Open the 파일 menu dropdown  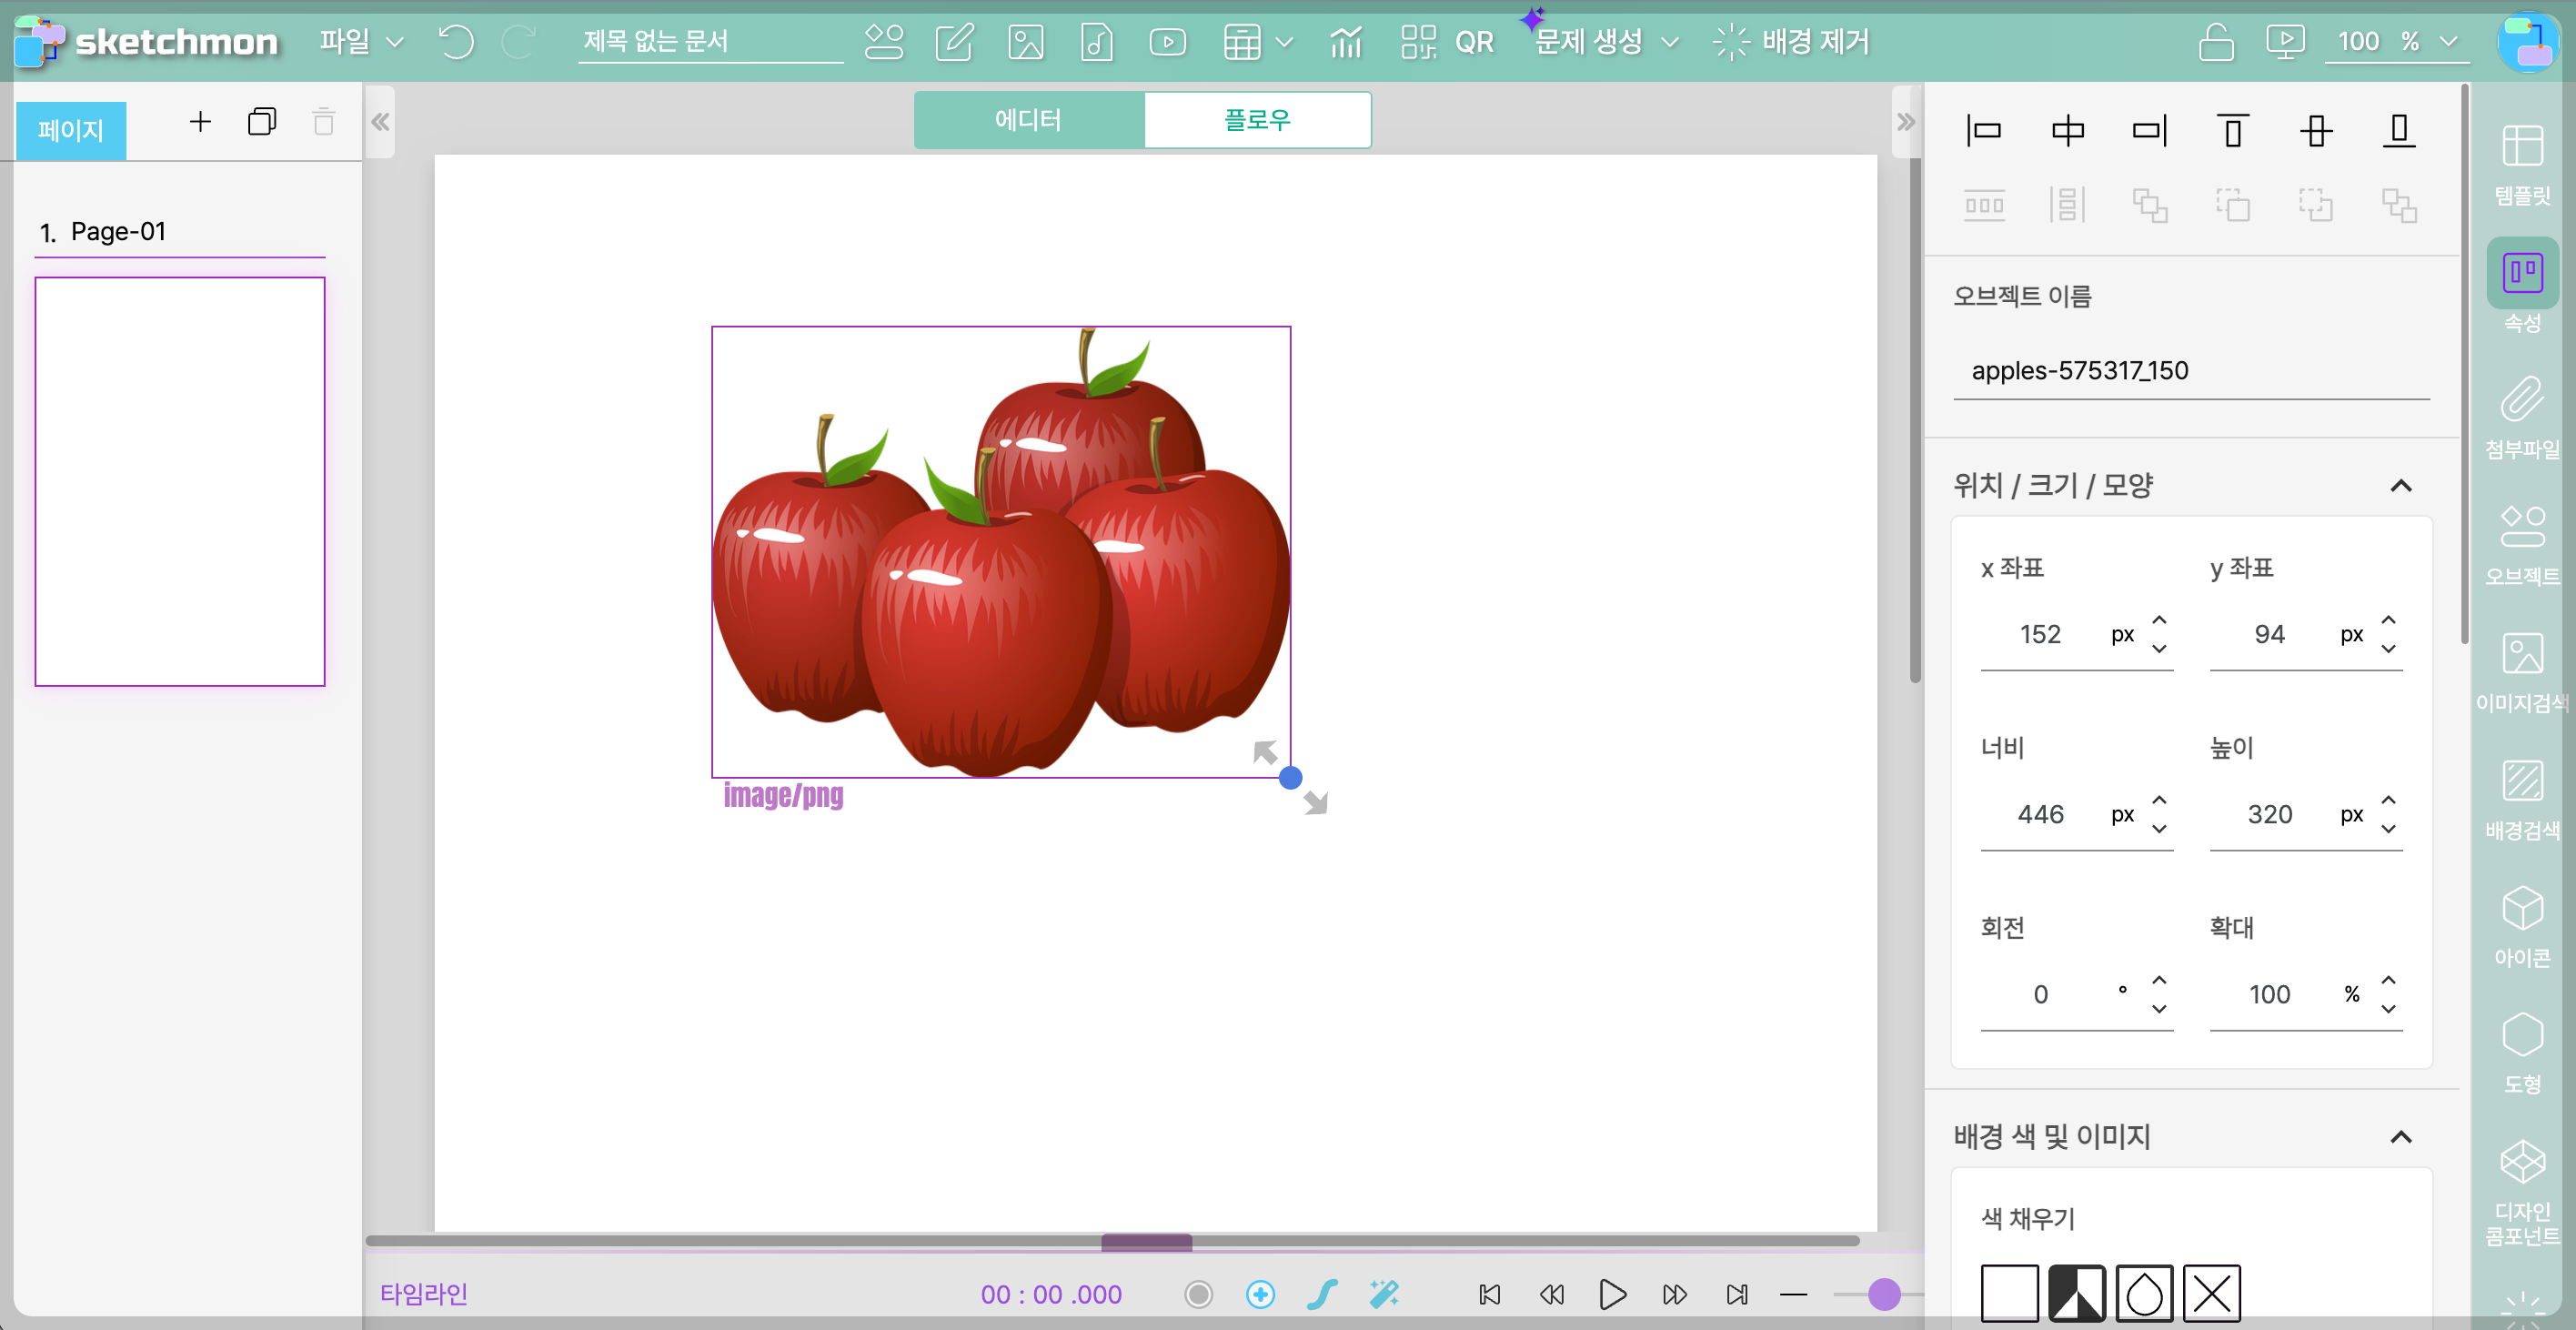pyautogui.click(x=360, y=42)
